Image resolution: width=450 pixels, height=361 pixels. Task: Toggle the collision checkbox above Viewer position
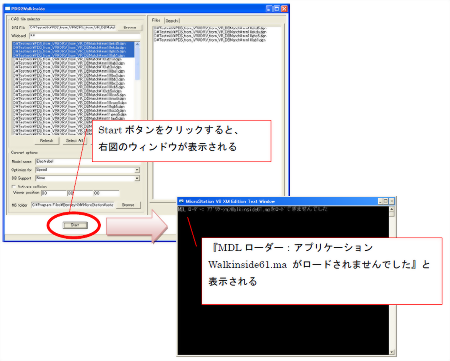click(x=14, y=187)
